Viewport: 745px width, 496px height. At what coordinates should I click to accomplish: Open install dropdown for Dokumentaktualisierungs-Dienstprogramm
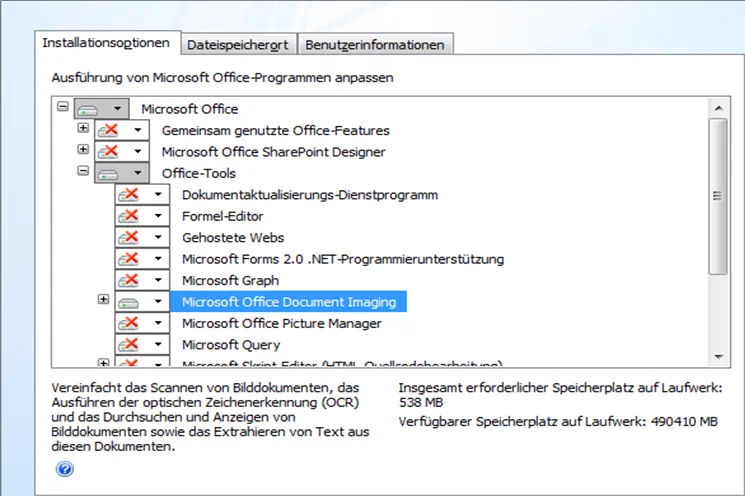(x=158, y=194)
